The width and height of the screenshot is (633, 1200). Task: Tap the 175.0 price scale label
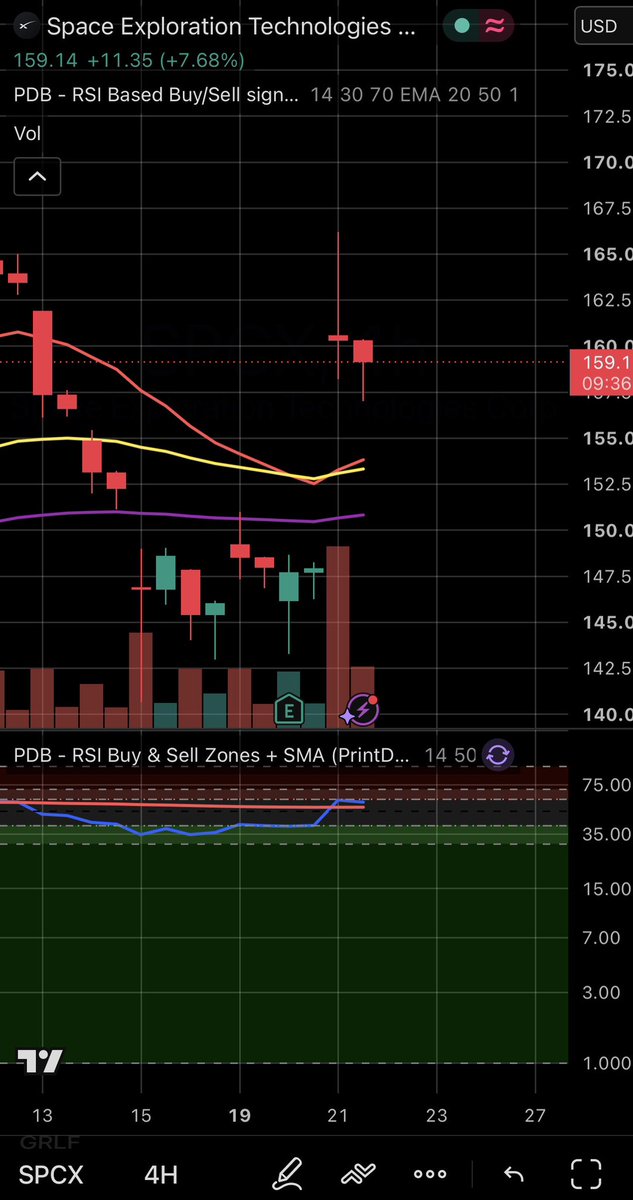608,70
